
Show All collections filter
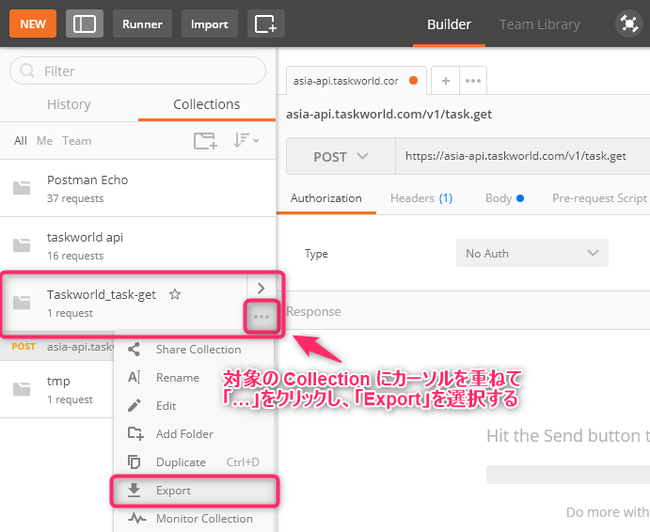(20, 141)
